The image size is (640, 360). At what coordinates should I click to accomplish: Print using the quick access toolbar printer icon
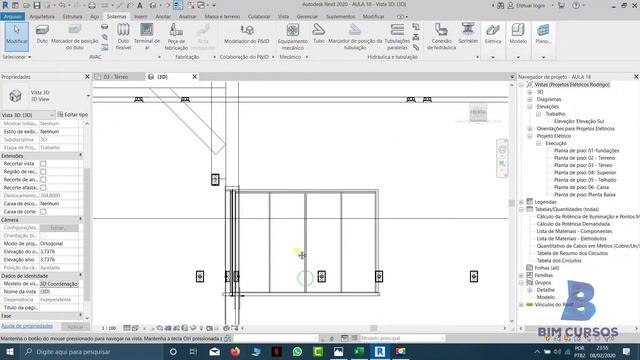[x=92, y=5]
